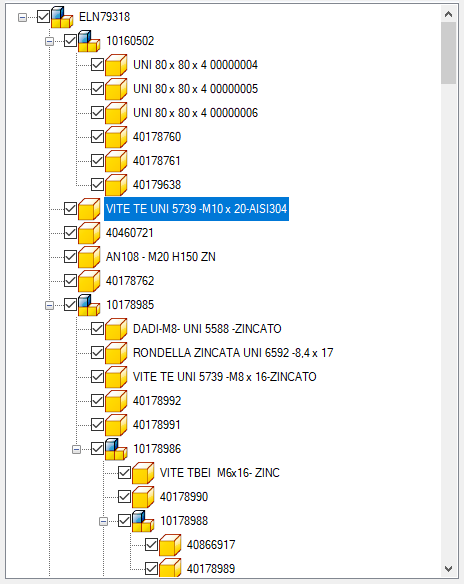Select the 40179638 part label
The image size is (464, 584).
coord(157,185)
